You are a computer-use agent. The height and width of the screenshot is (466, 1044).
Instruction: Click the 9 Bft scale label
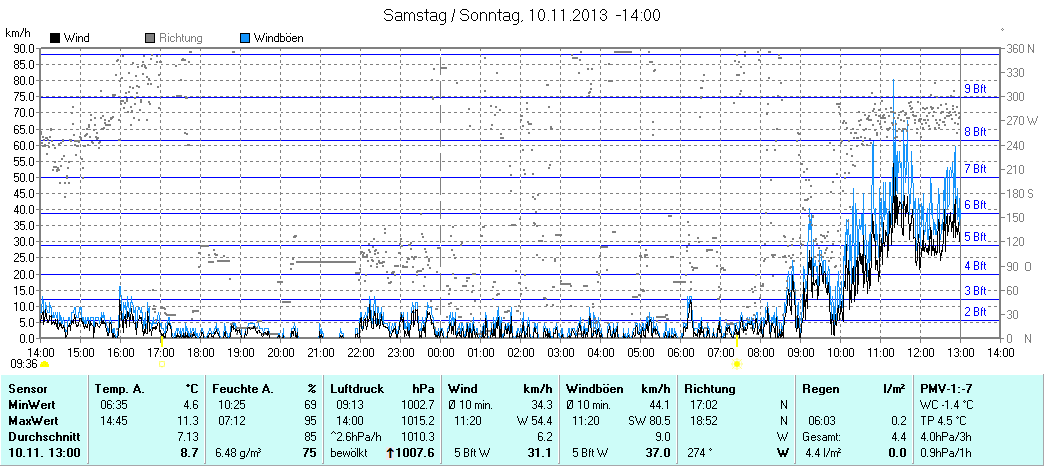pos(975,89)
